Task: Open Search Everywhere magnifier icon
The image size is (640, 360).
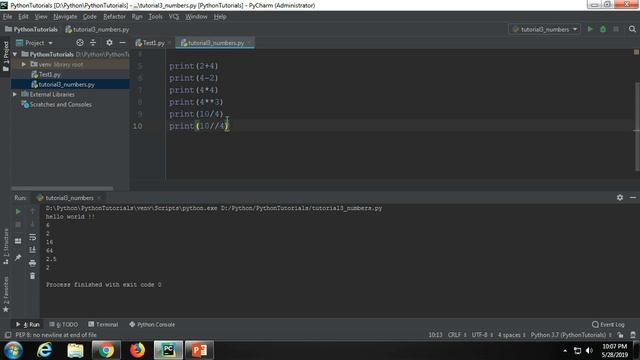Action: (632, 29)
